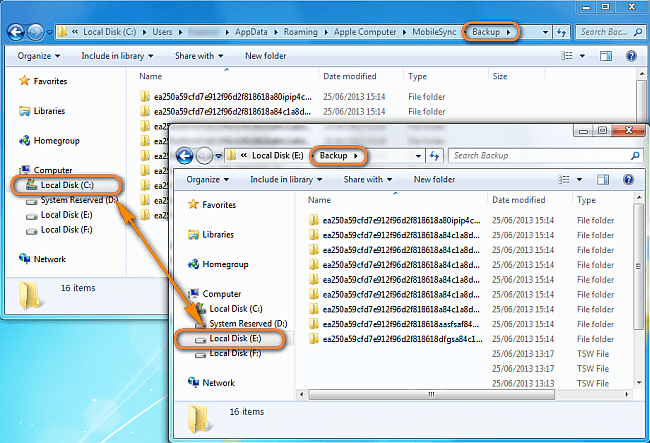Screen dimensions: 650x443
Task: Click Back arrow in the Local Disk (E:) Backup window
Action: coord(184,156)
